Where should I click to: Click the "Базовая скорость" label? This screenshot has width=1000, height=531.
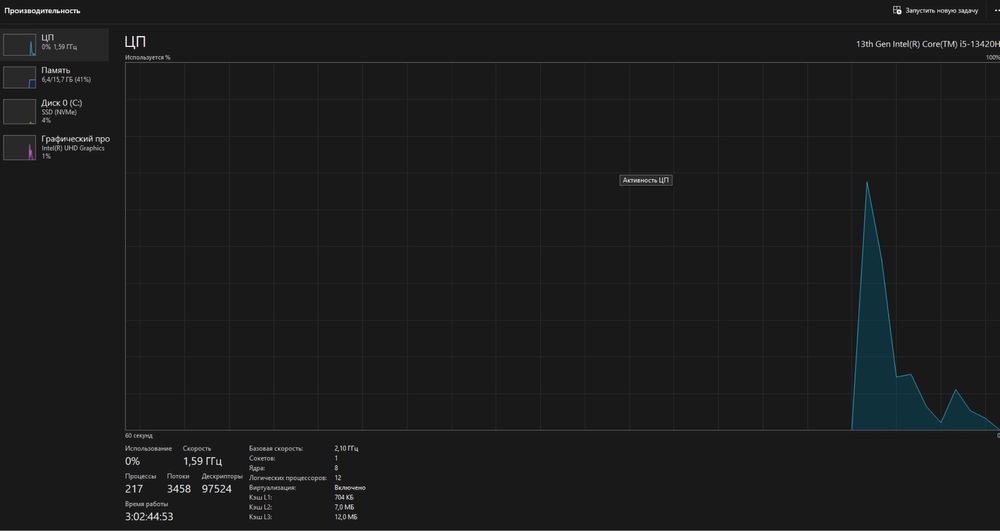point(276,449)
